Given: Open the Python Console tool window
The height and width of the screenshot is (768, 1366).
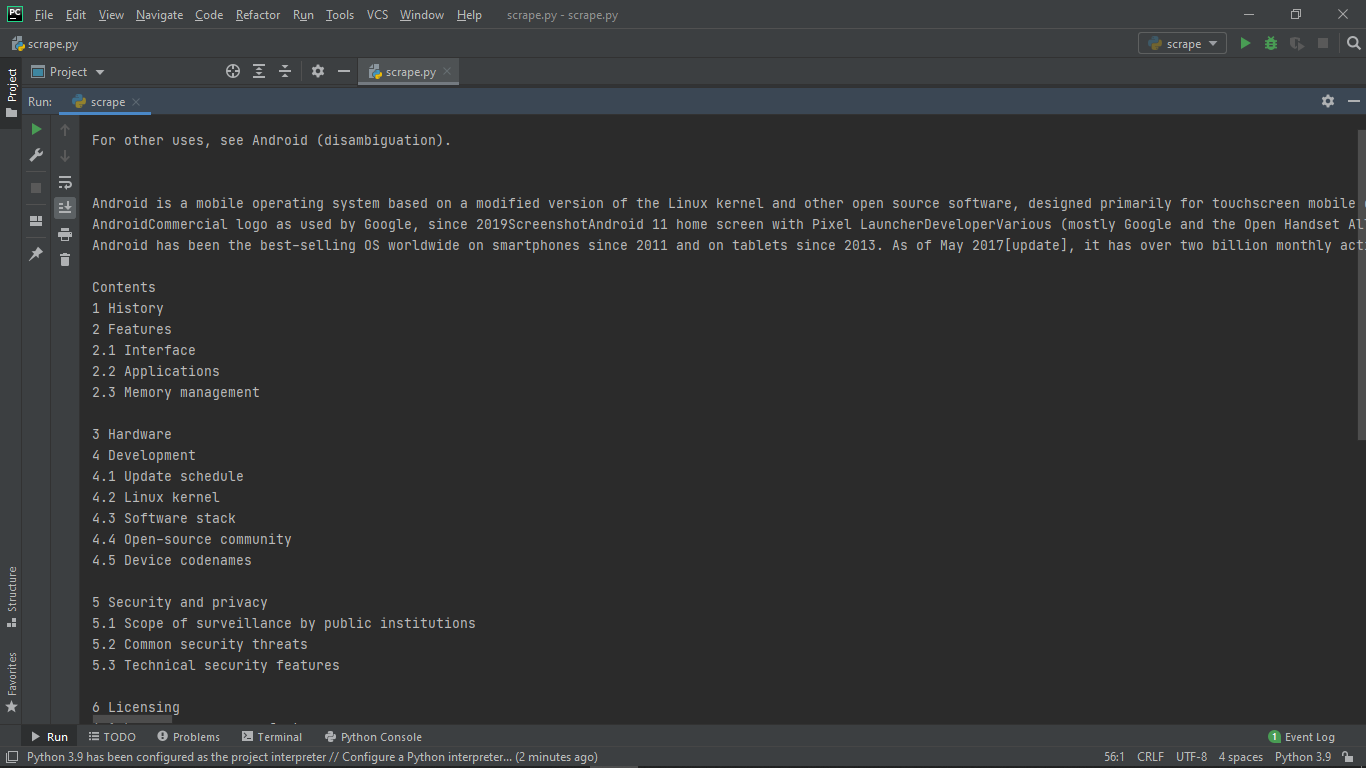Looking at the screenshot, I should [373, 737].
